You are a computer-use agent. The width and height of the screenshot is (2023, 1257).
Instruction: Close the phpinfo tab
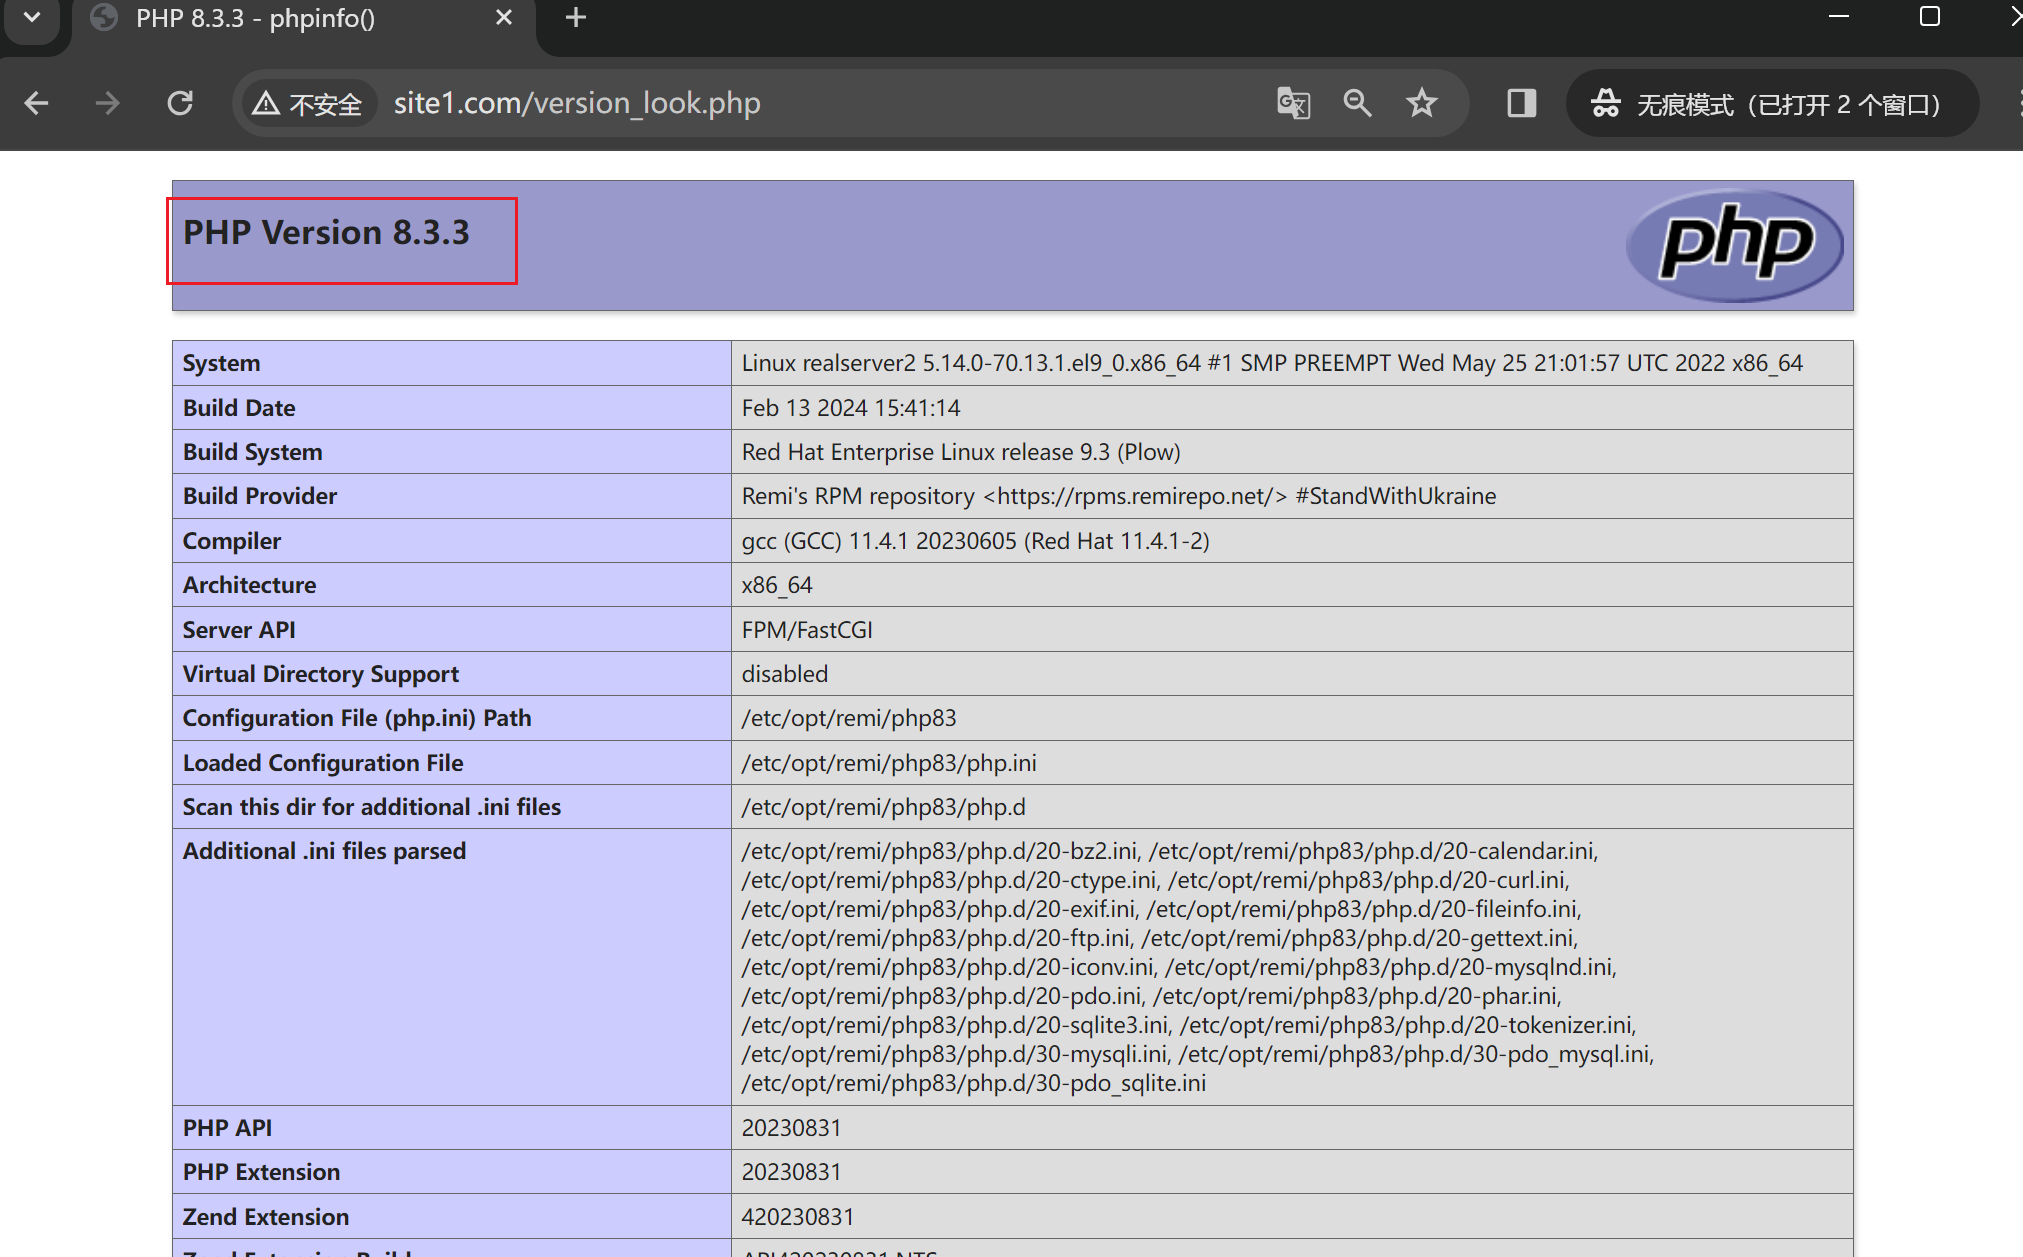[x=504, y=18]
